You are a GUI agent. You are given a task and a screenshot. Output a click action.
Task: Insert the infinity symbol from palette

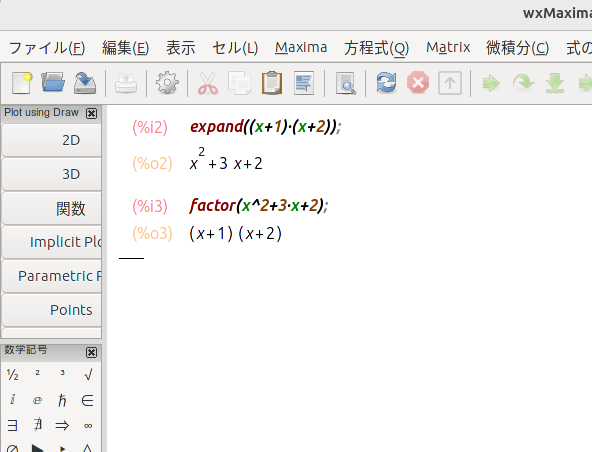(x=88, y=426)
